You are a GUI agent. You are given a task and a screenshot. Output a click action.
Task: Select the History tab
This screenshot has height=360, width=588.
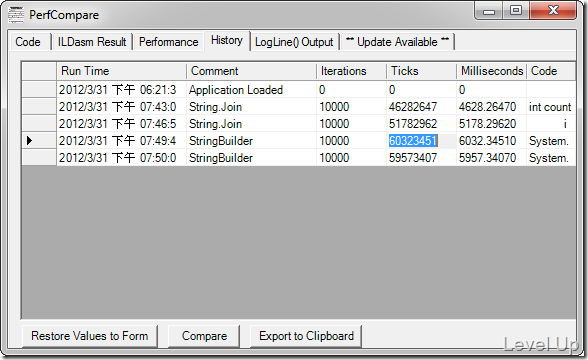227,40
